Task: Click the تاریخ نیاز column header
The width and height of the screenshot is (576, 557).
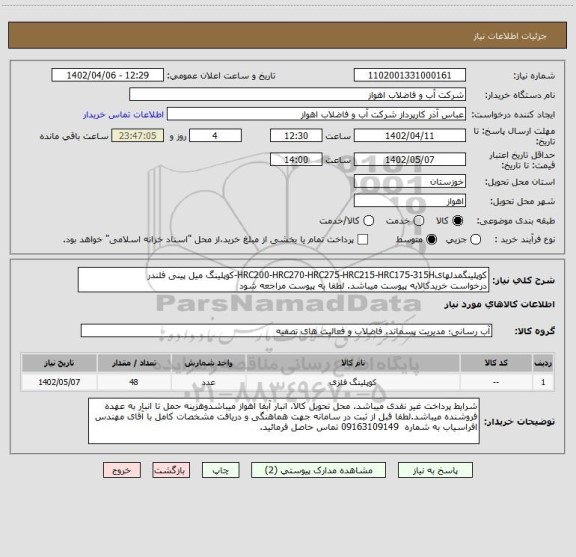Action: coord(59,363)
